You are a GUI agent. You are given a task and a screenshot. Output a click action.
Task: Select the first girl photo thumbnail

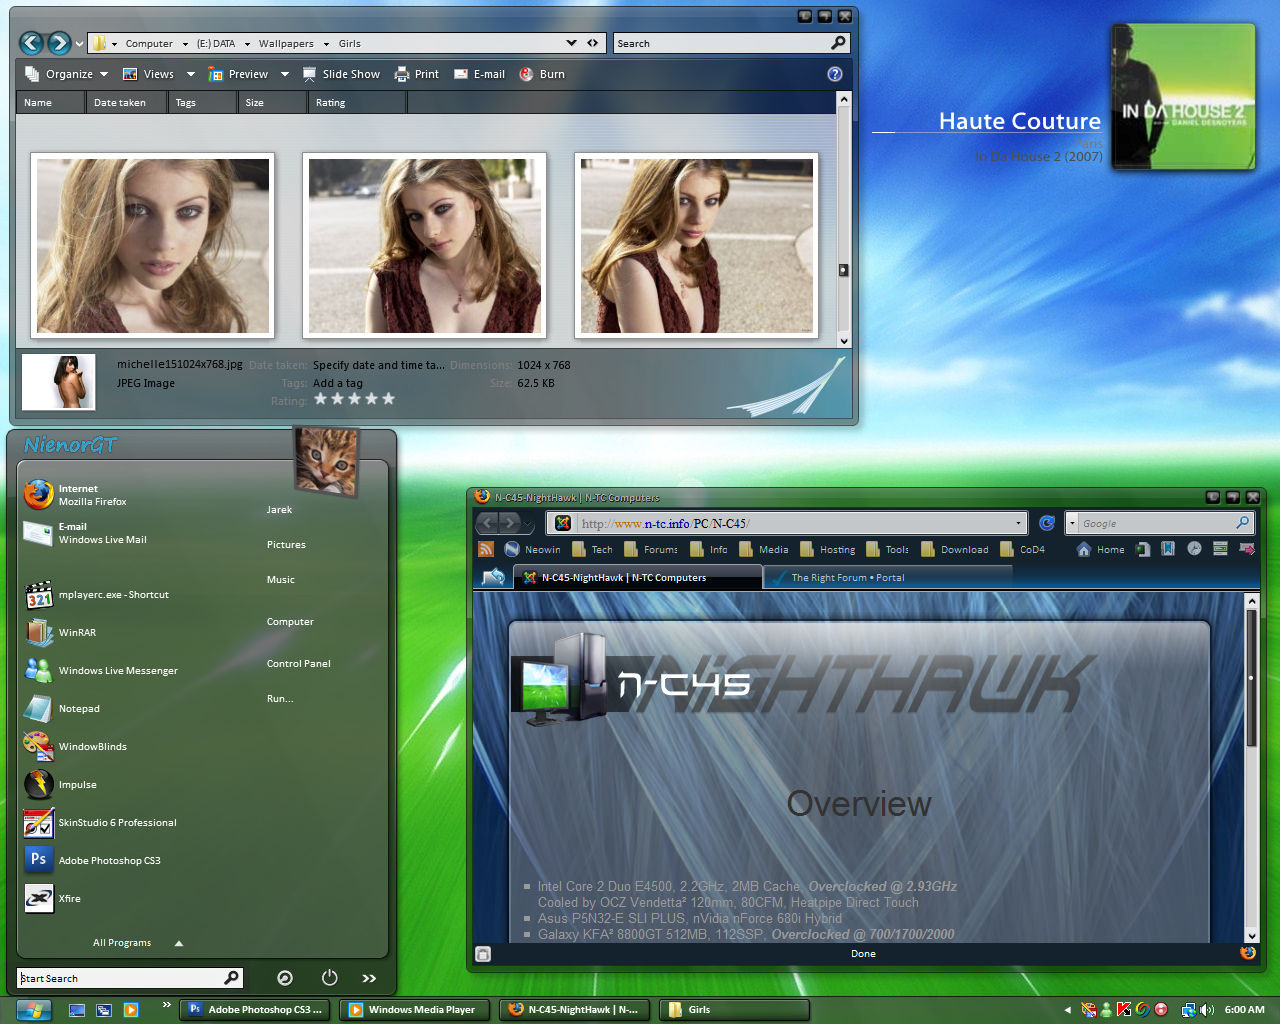(x=153, y=245)
